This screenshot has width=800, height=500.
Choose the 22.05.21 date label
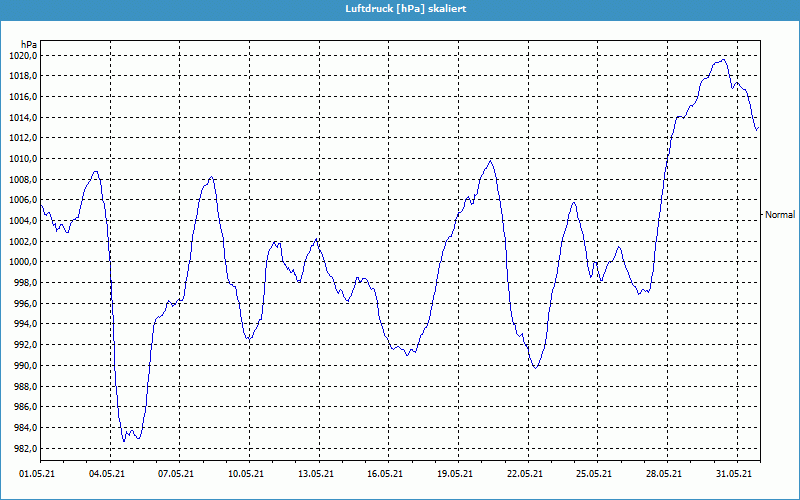(524, 474)
